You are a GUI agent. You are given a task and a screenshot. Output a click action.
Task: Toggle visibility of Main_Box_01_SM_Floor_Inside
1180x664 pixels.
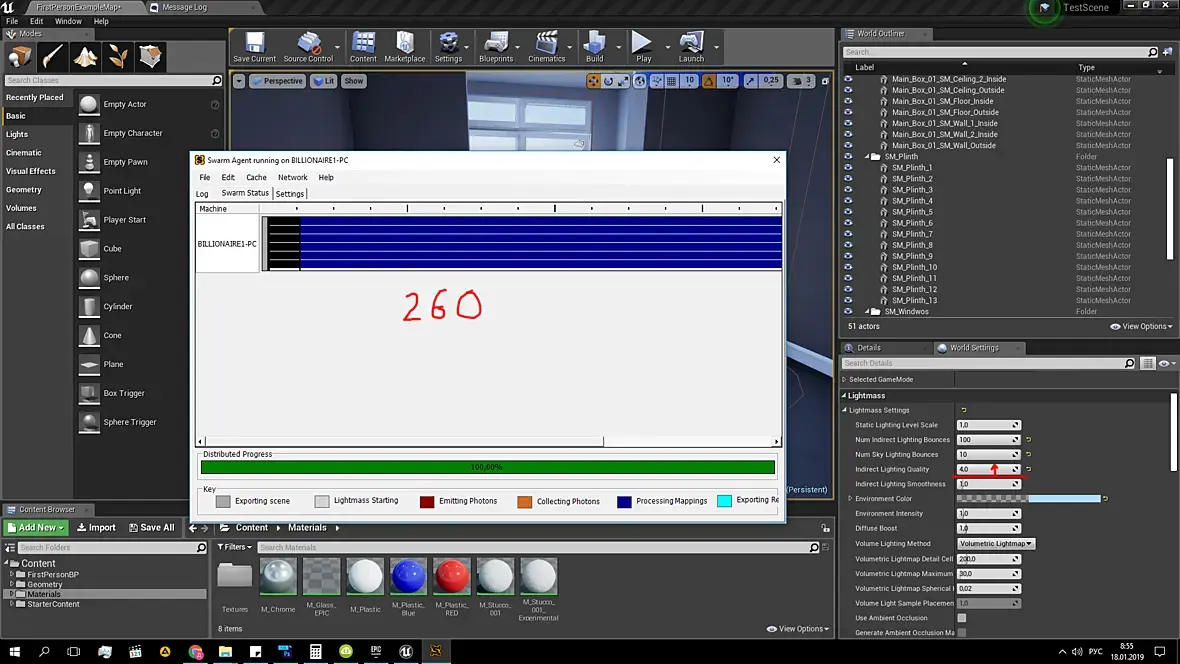point(848,101)
